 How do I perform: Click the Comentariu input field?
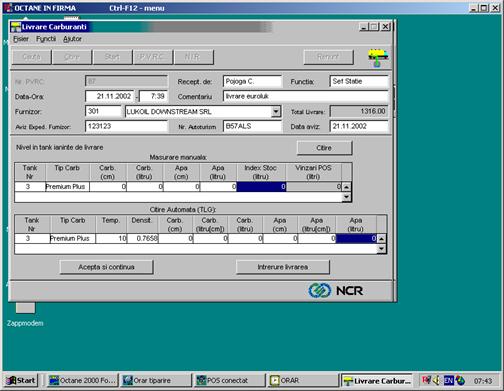click(x=305, y=97)
